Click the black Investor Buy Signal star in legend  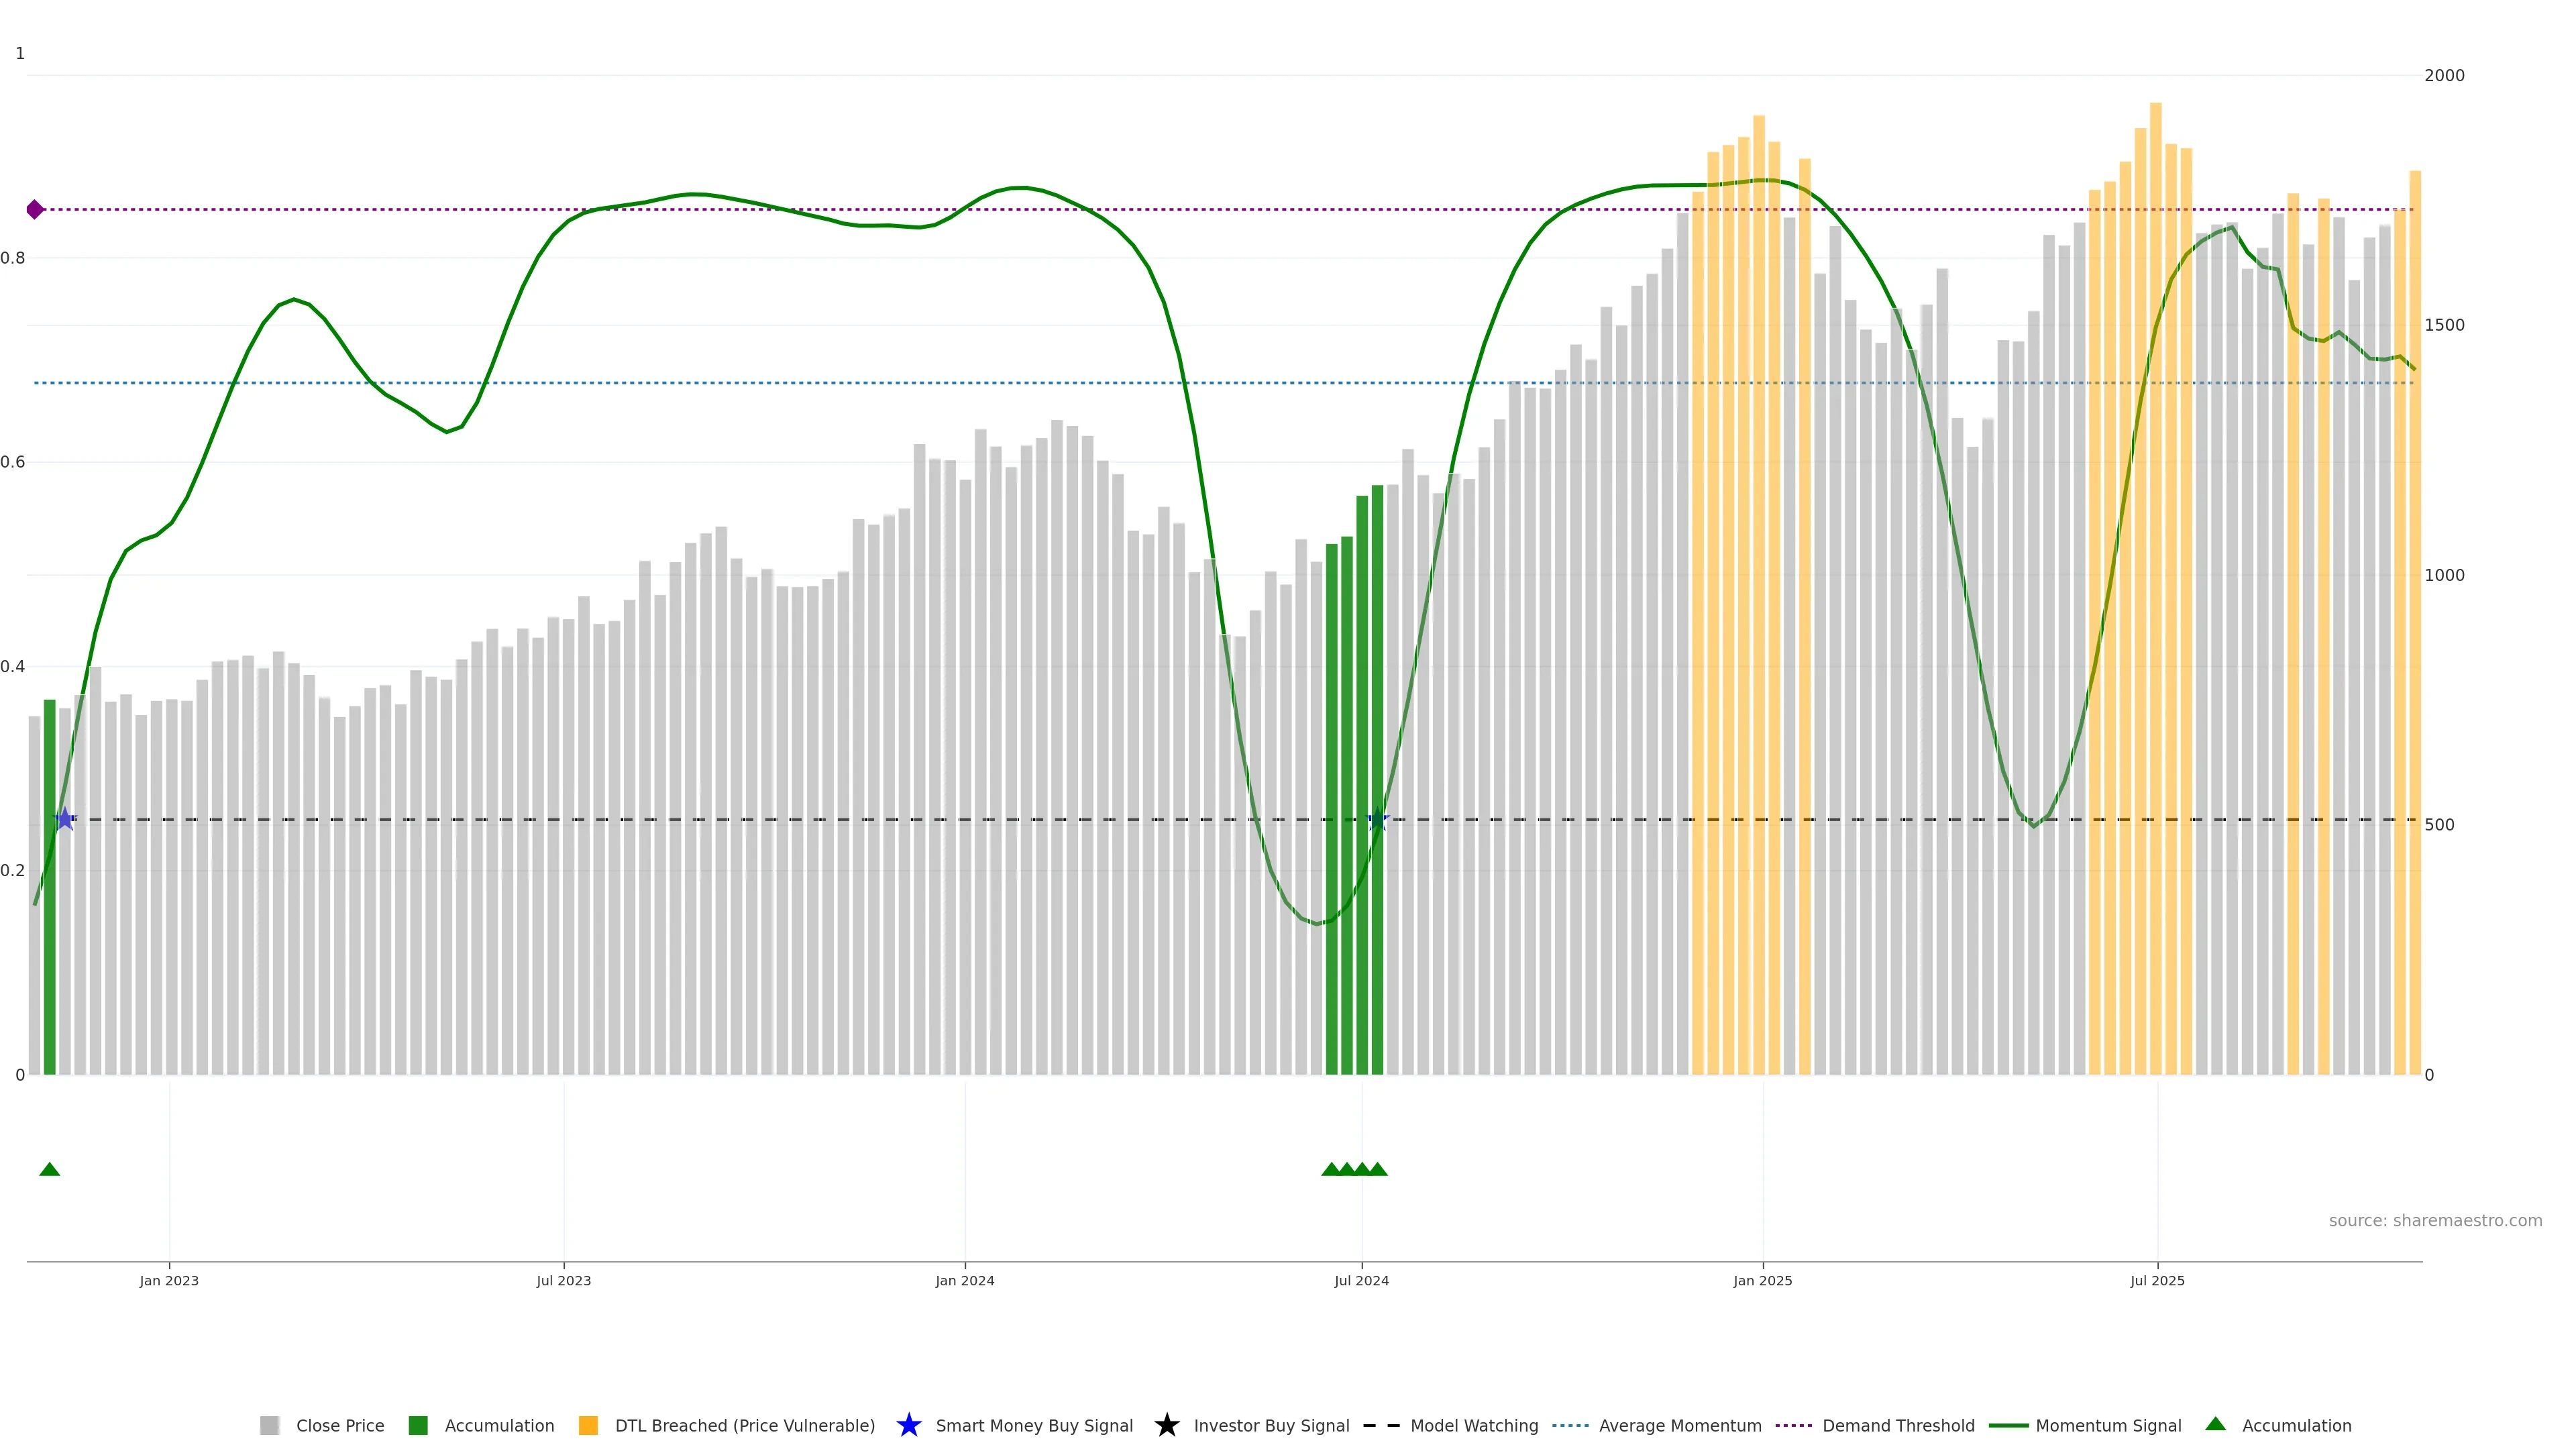click(1166, 1425)
